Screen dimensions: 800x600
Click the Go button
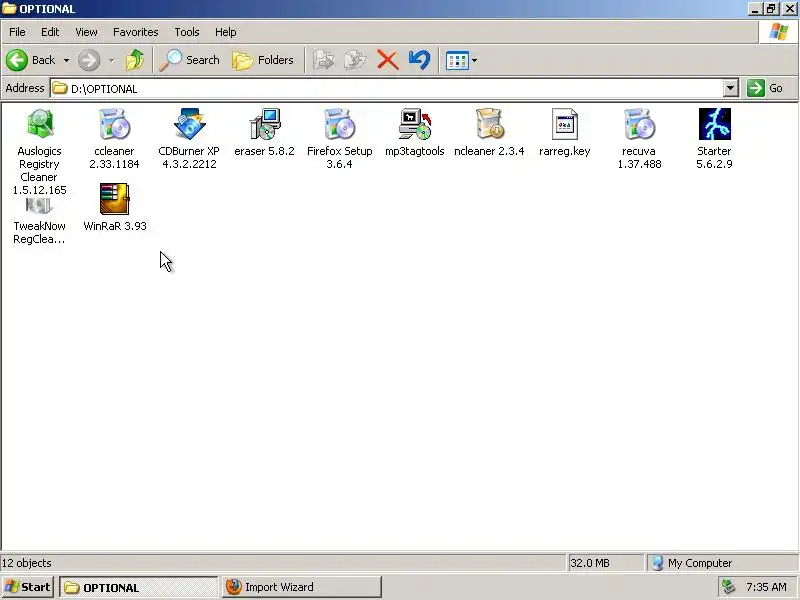pos(765,88)
